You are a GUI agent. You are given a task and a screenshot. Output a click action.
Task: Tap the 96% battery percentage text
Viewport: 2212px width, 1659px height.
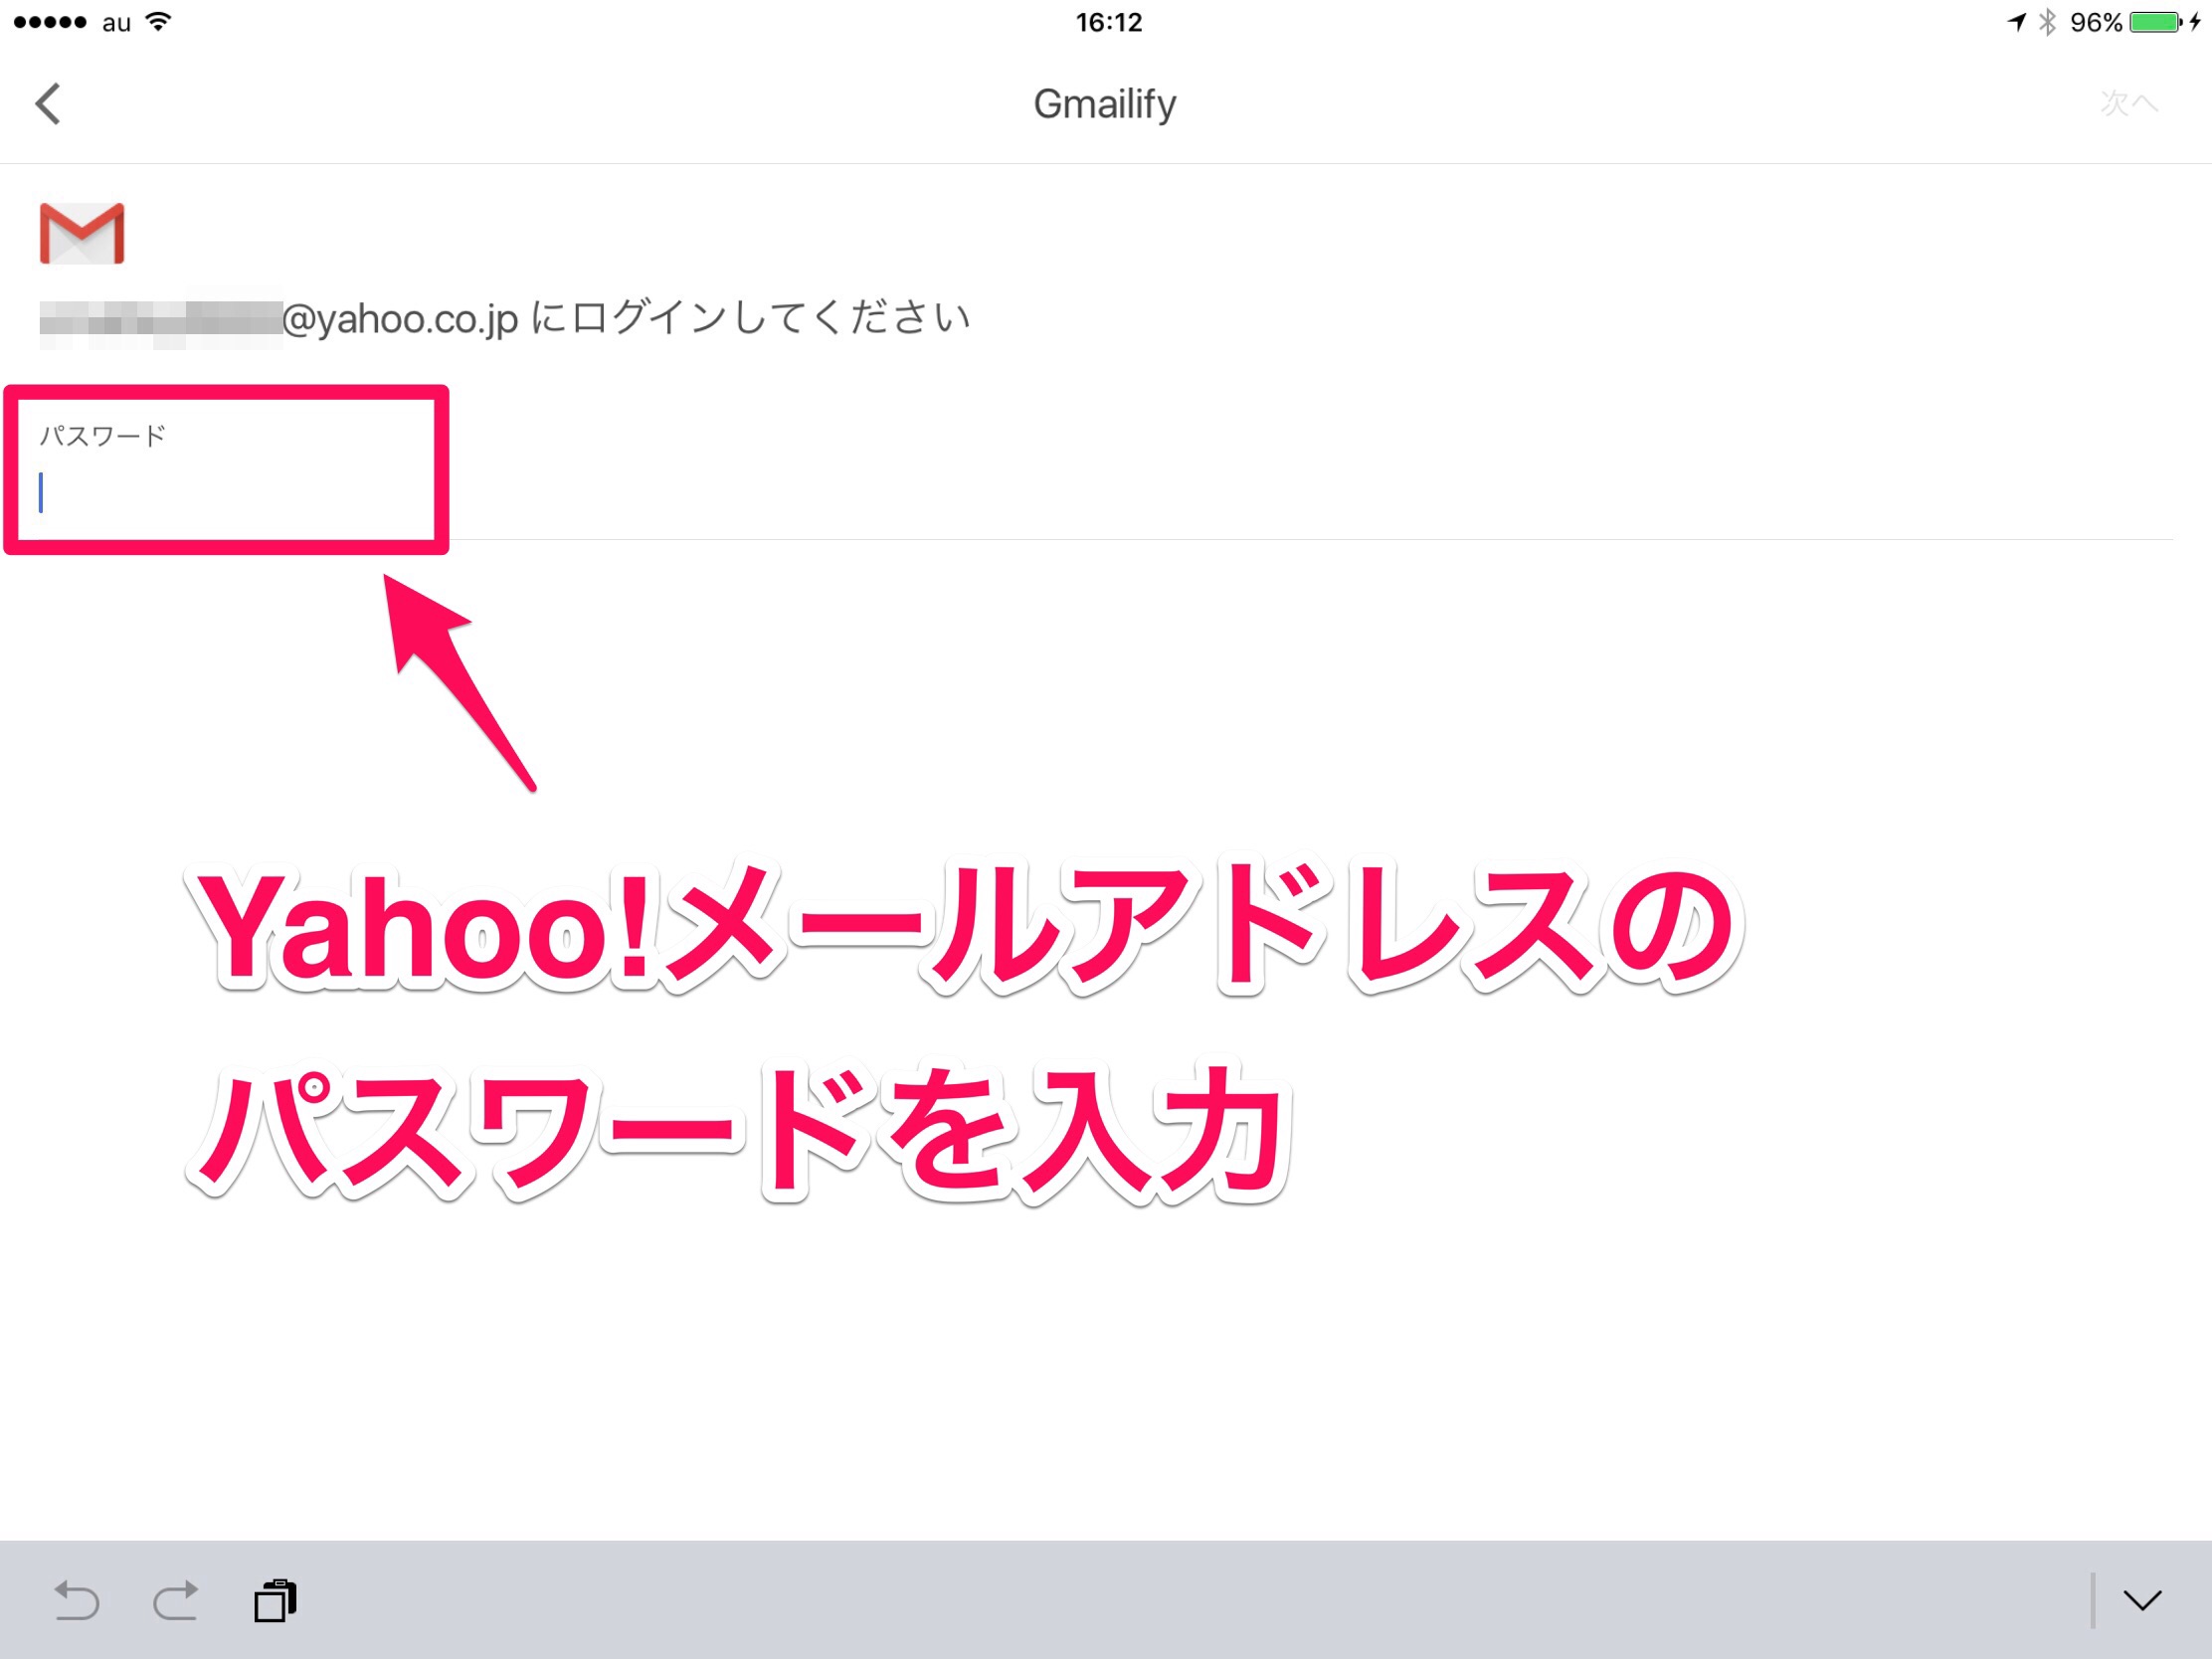click(2095, 22)
